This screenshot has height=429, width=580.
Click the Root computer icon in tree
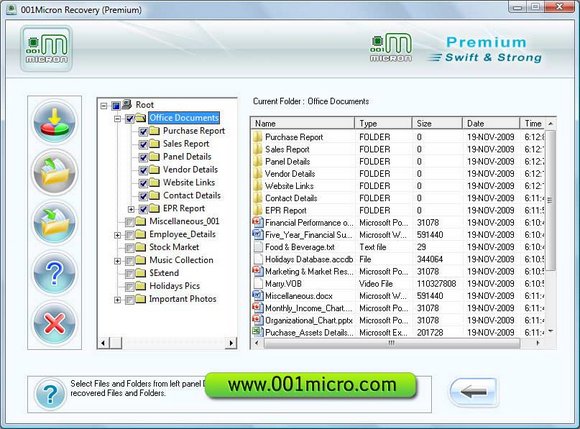[x=127, y=105]
